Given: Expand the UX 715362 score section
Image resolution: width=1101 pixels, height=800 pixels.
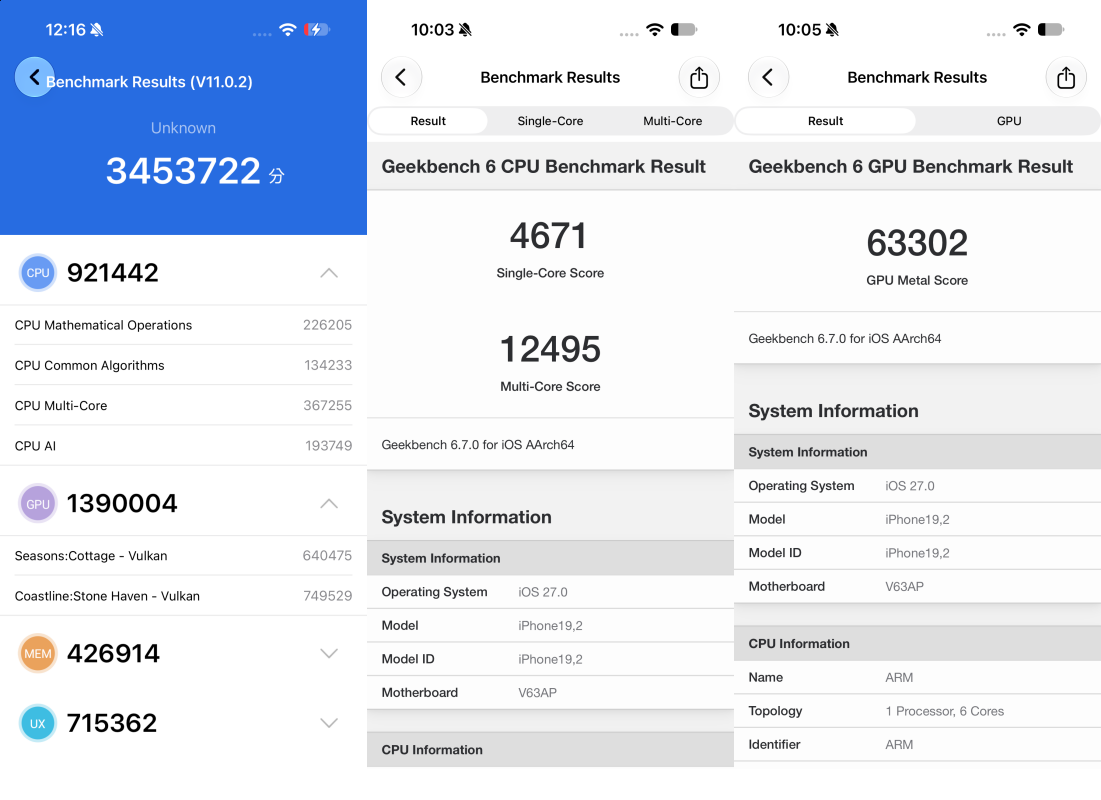Looking at the screenshot, I should click(x=329, y=723).
